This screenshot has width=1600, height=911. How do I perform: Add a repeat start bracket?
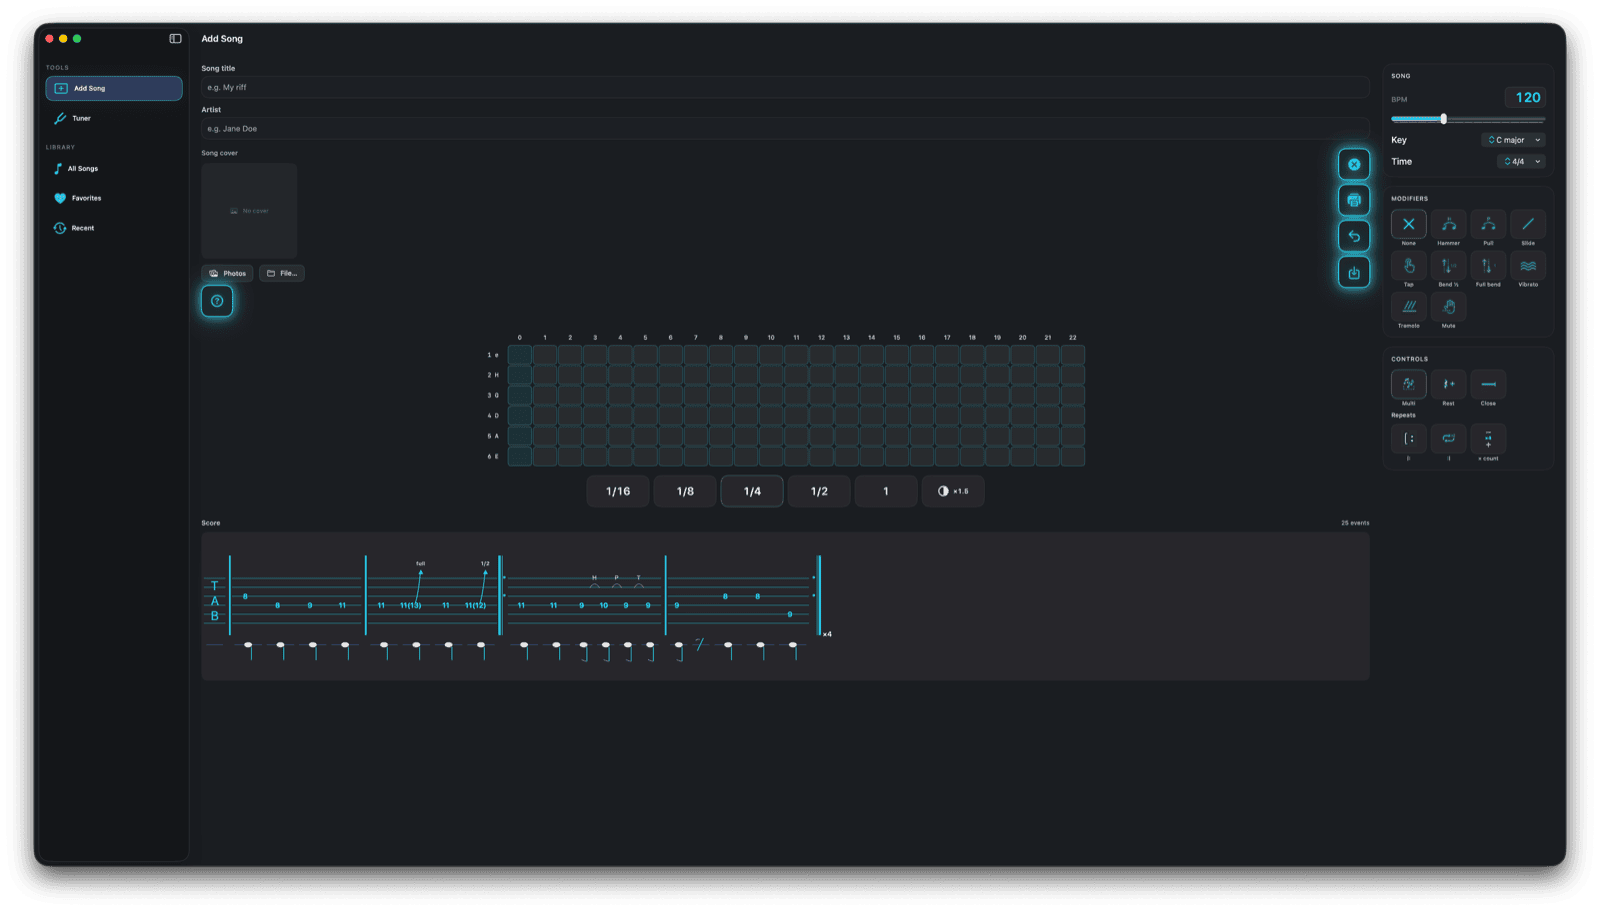(x=1408, y=438)
